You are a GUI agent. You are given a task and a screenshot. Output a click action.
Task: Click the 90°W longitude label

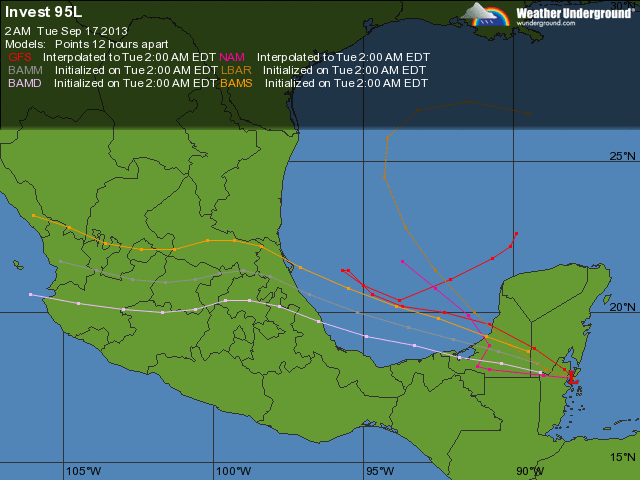coord(529,471)
